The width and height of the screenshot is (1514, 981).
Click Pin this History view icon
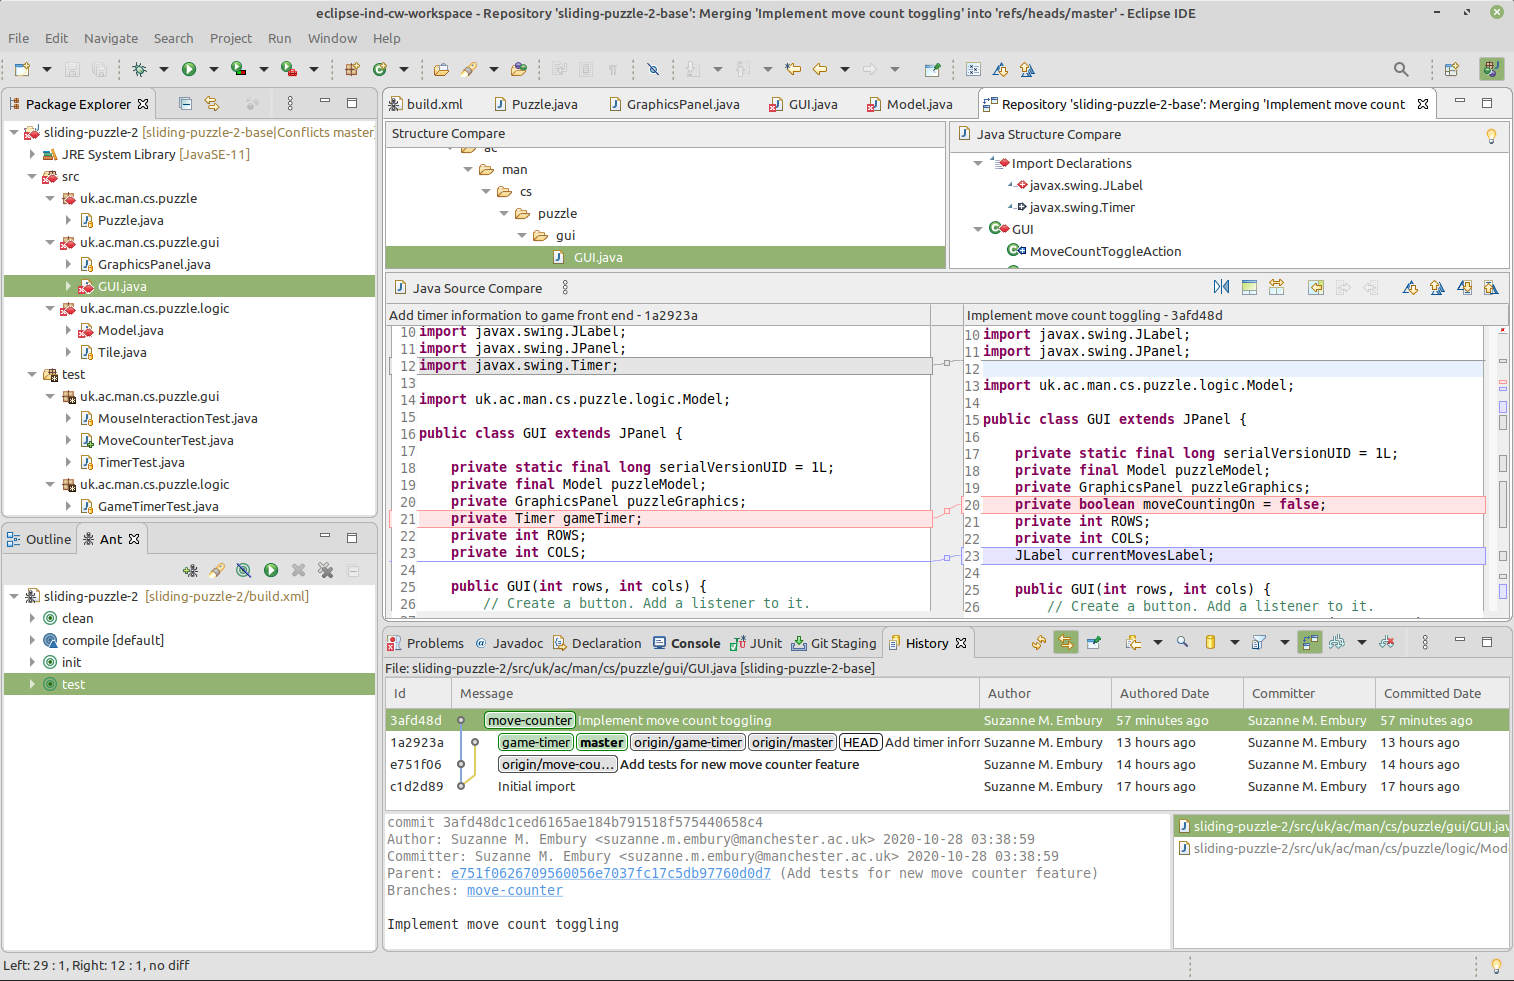coord(1094,642)
